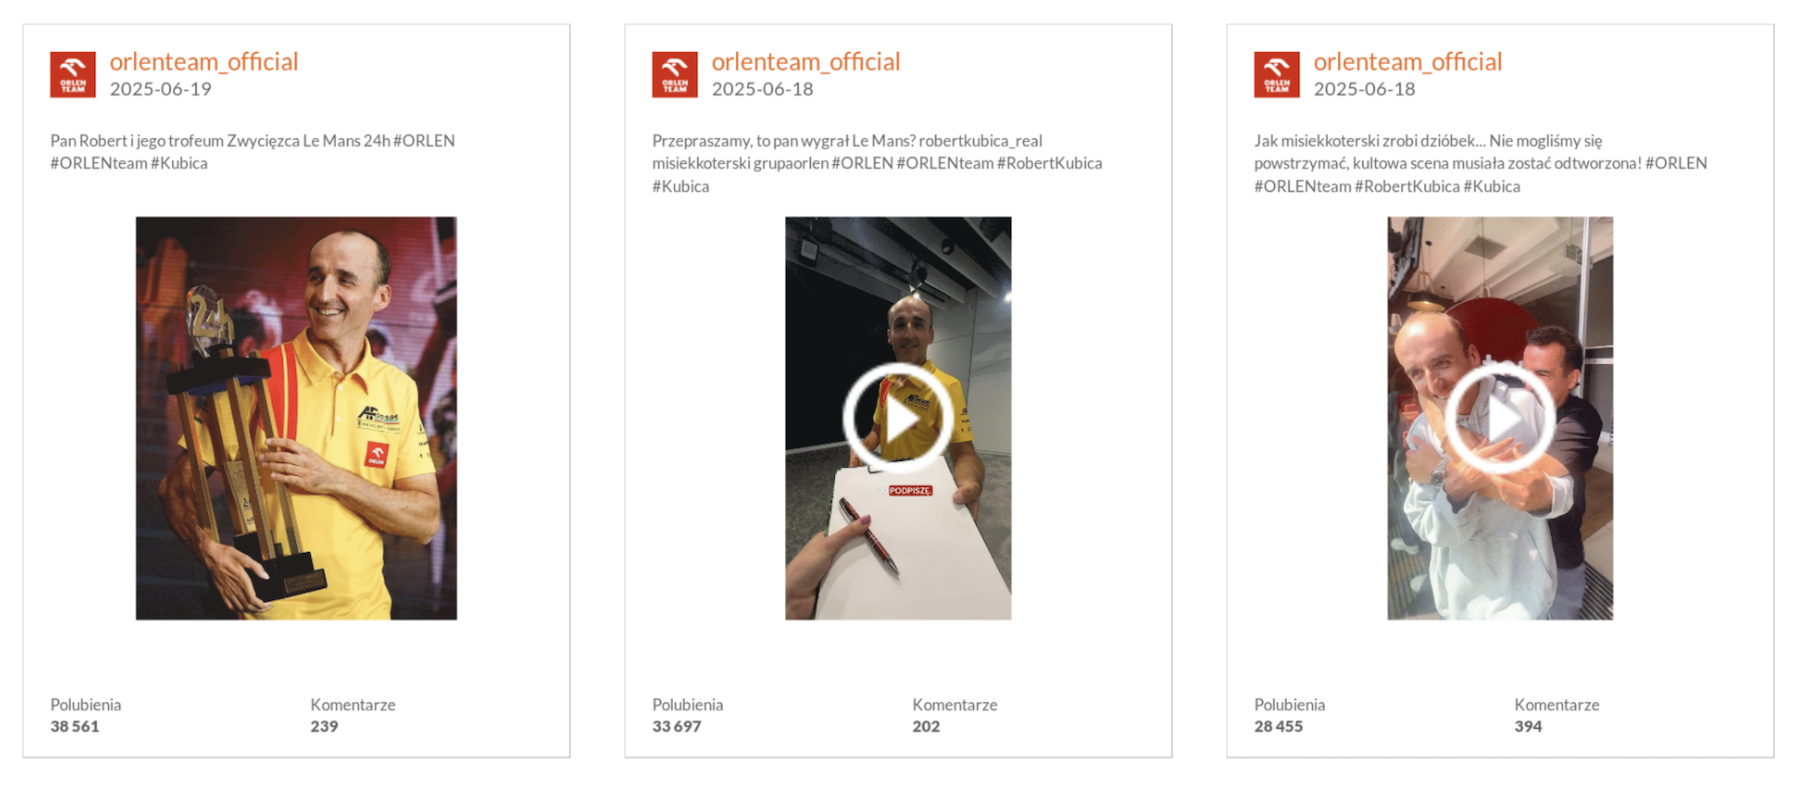The image size is (1800, 789).
Task: Click the 2025-06-19 date label
Action: pos(161,89)
